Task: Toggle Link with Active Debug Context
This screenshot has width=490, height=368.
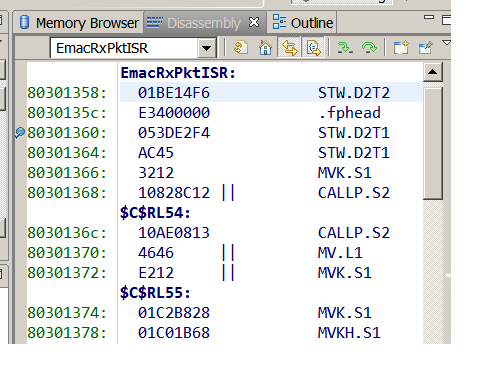Action: pos(289,48)
